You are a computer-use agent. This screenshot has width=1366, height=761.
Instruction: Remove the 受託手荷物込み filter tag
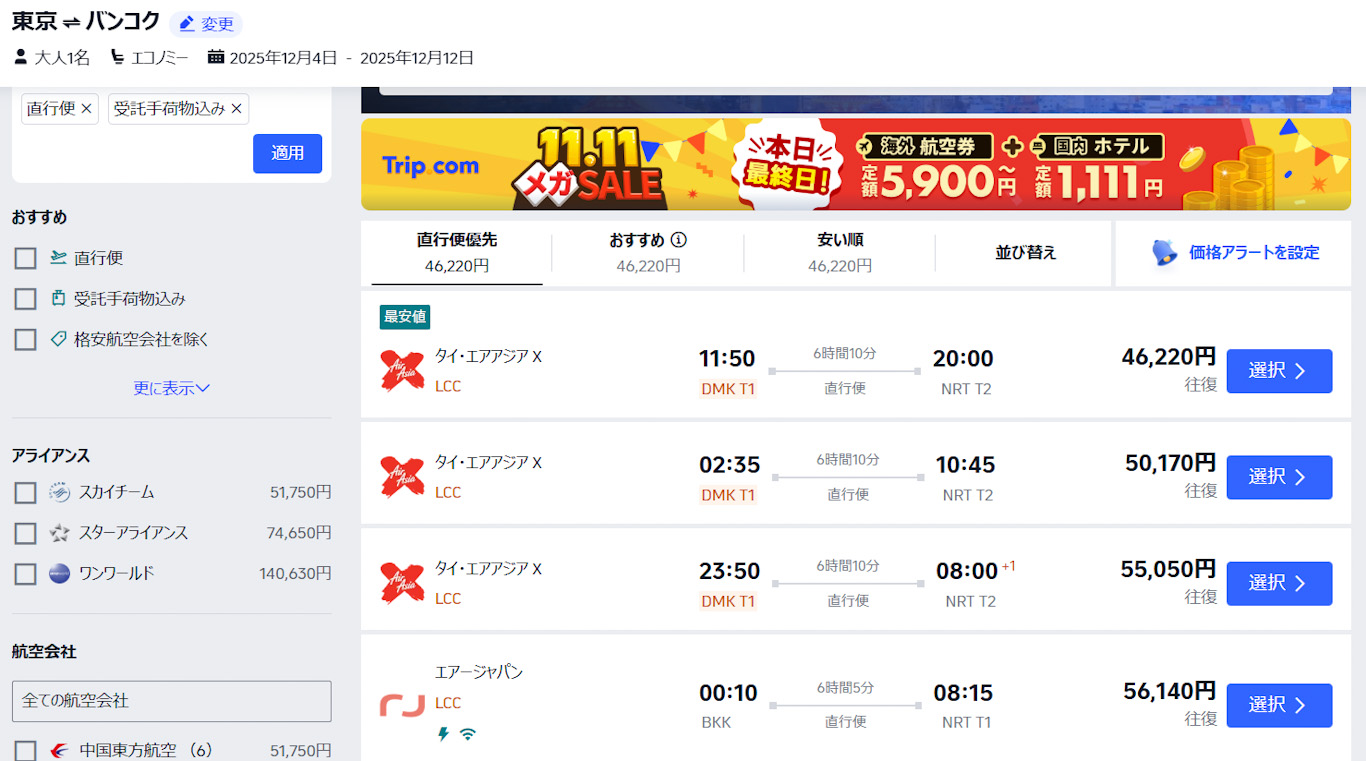[x=236, y=109]
